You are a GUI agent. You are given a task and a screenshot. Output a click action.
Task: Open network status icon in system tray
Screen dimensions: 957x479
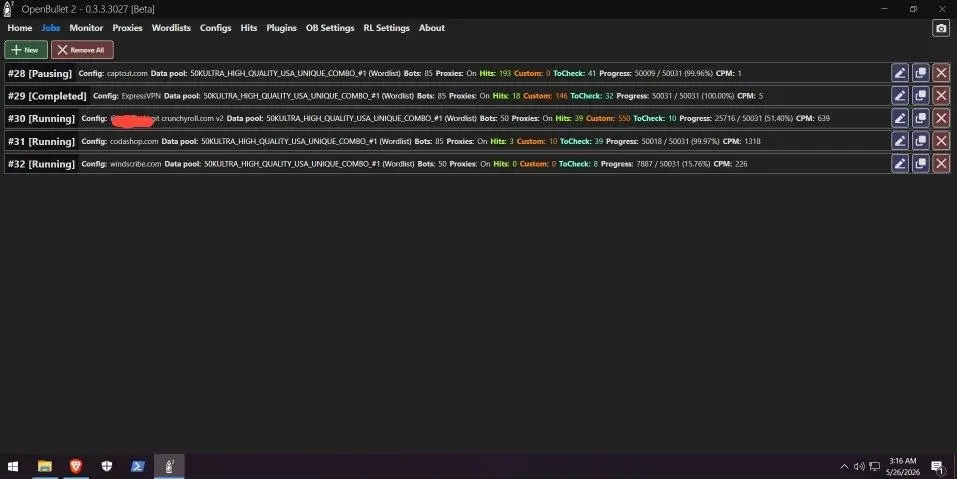click(875, 467)
